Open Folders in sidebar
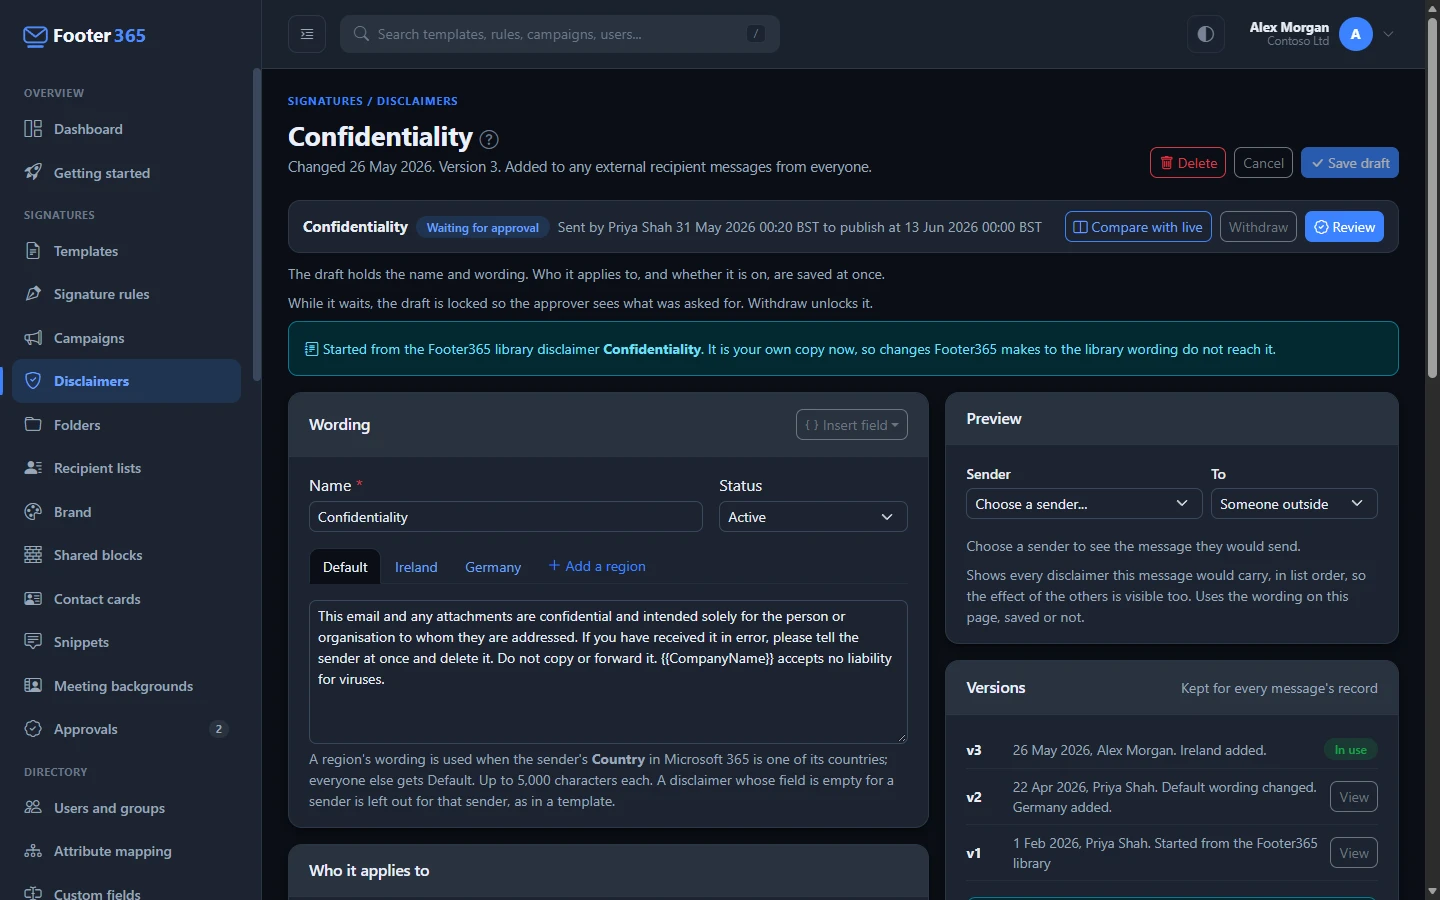This screenshot has width=1440, height=900. (x=126, y=425)
